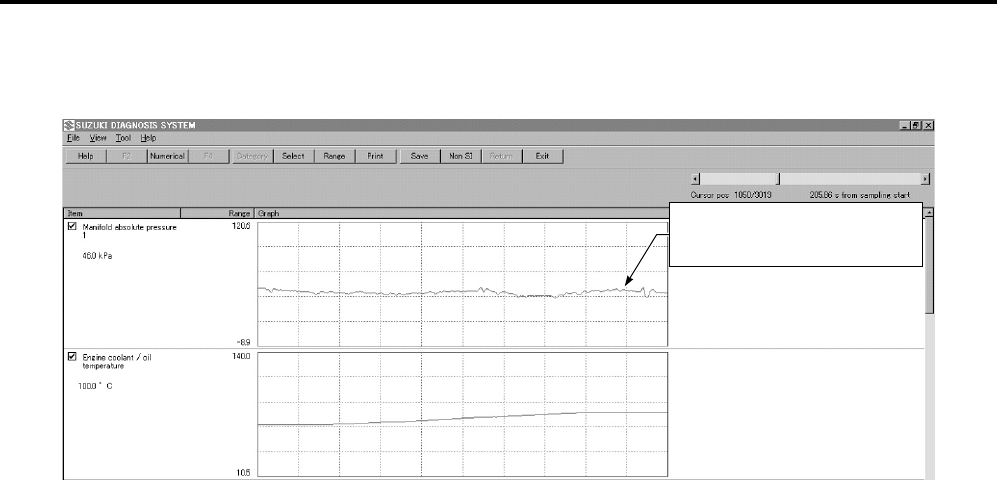The height and width of the screenshot is (481, 997).
Task: Open the File menu
Action: [x=73, y=138]
